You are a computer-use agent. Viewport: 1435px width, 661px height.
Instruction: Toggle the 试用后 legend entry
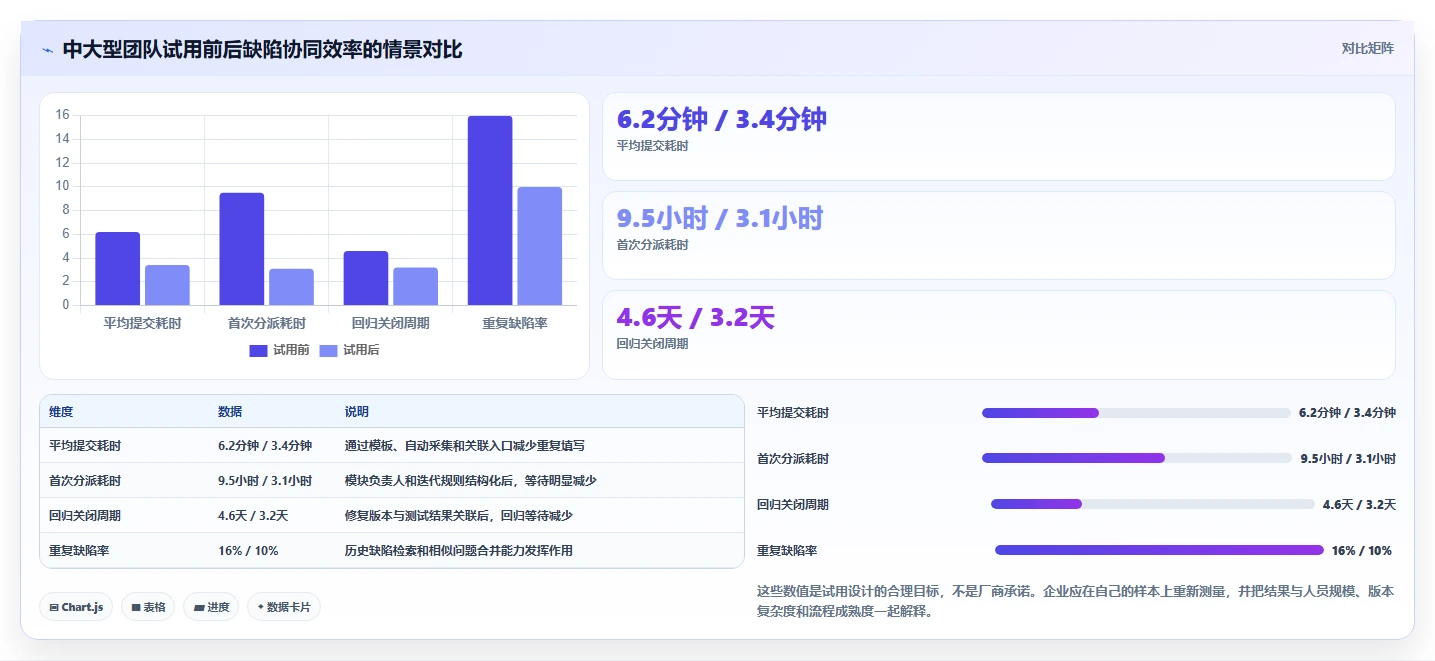[x=349, y=350]
